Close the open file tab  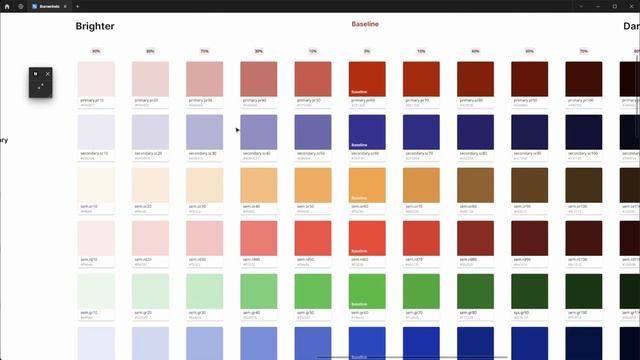[65, 7]
